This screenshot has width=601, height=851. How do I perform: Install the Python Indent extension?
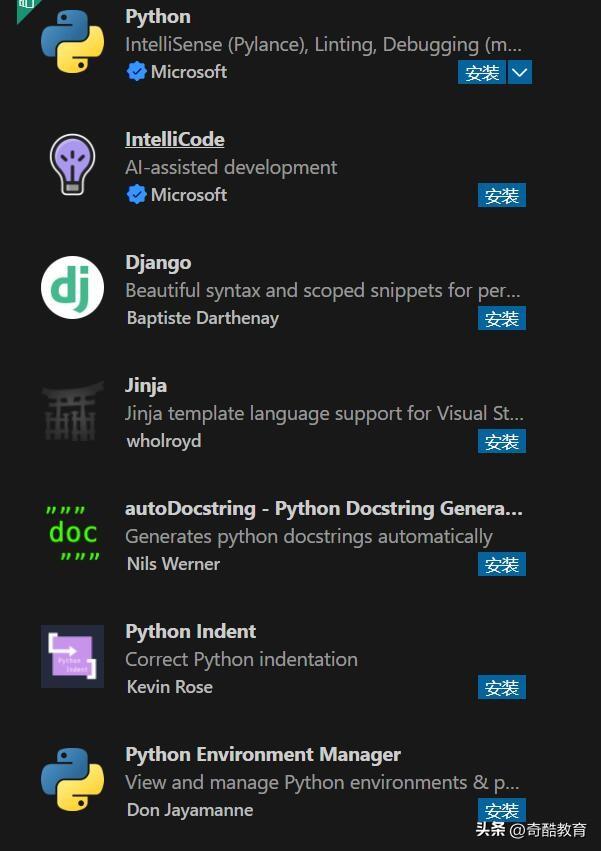click(x=502, y=688)
